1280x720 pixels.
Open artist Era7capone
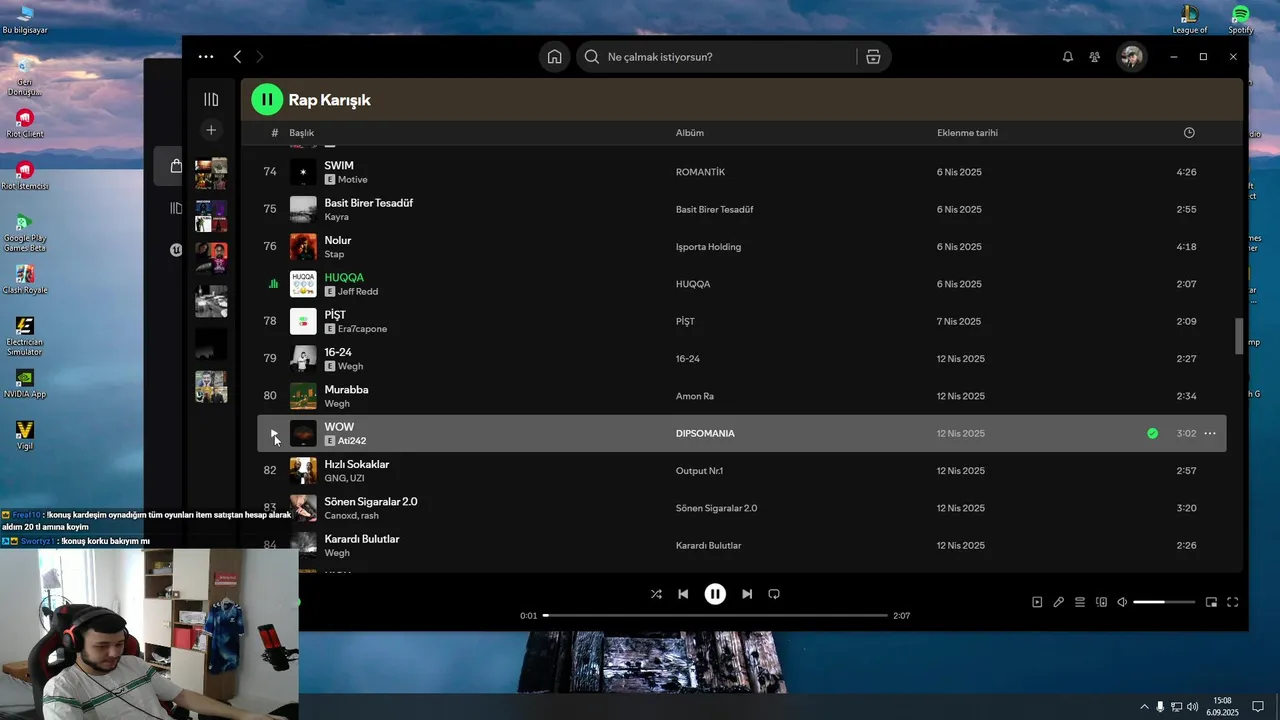pyautogui.click(x=362, y=329)
